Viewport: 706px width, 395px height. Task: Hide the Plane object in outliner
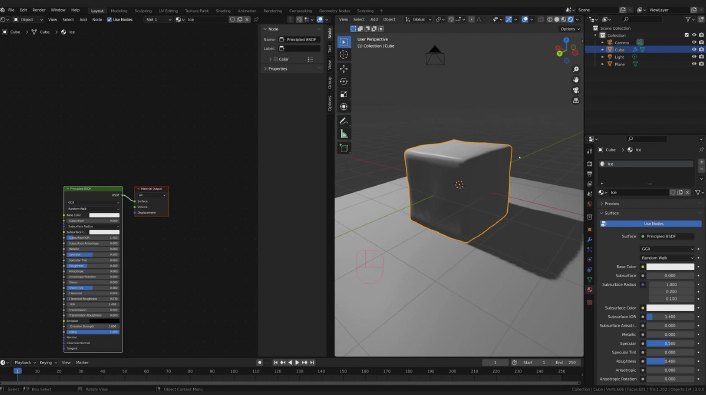coord(694,64)
